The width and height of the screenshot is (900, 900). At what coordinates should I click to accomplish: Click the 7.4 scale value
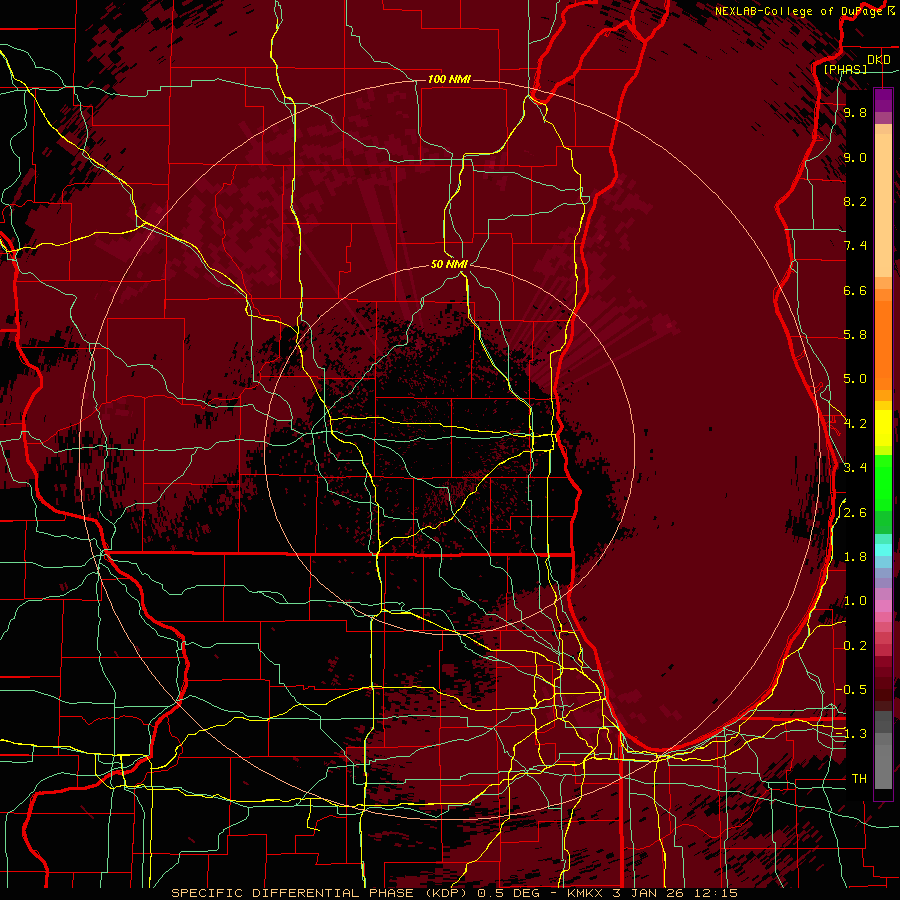coord(855,246)
